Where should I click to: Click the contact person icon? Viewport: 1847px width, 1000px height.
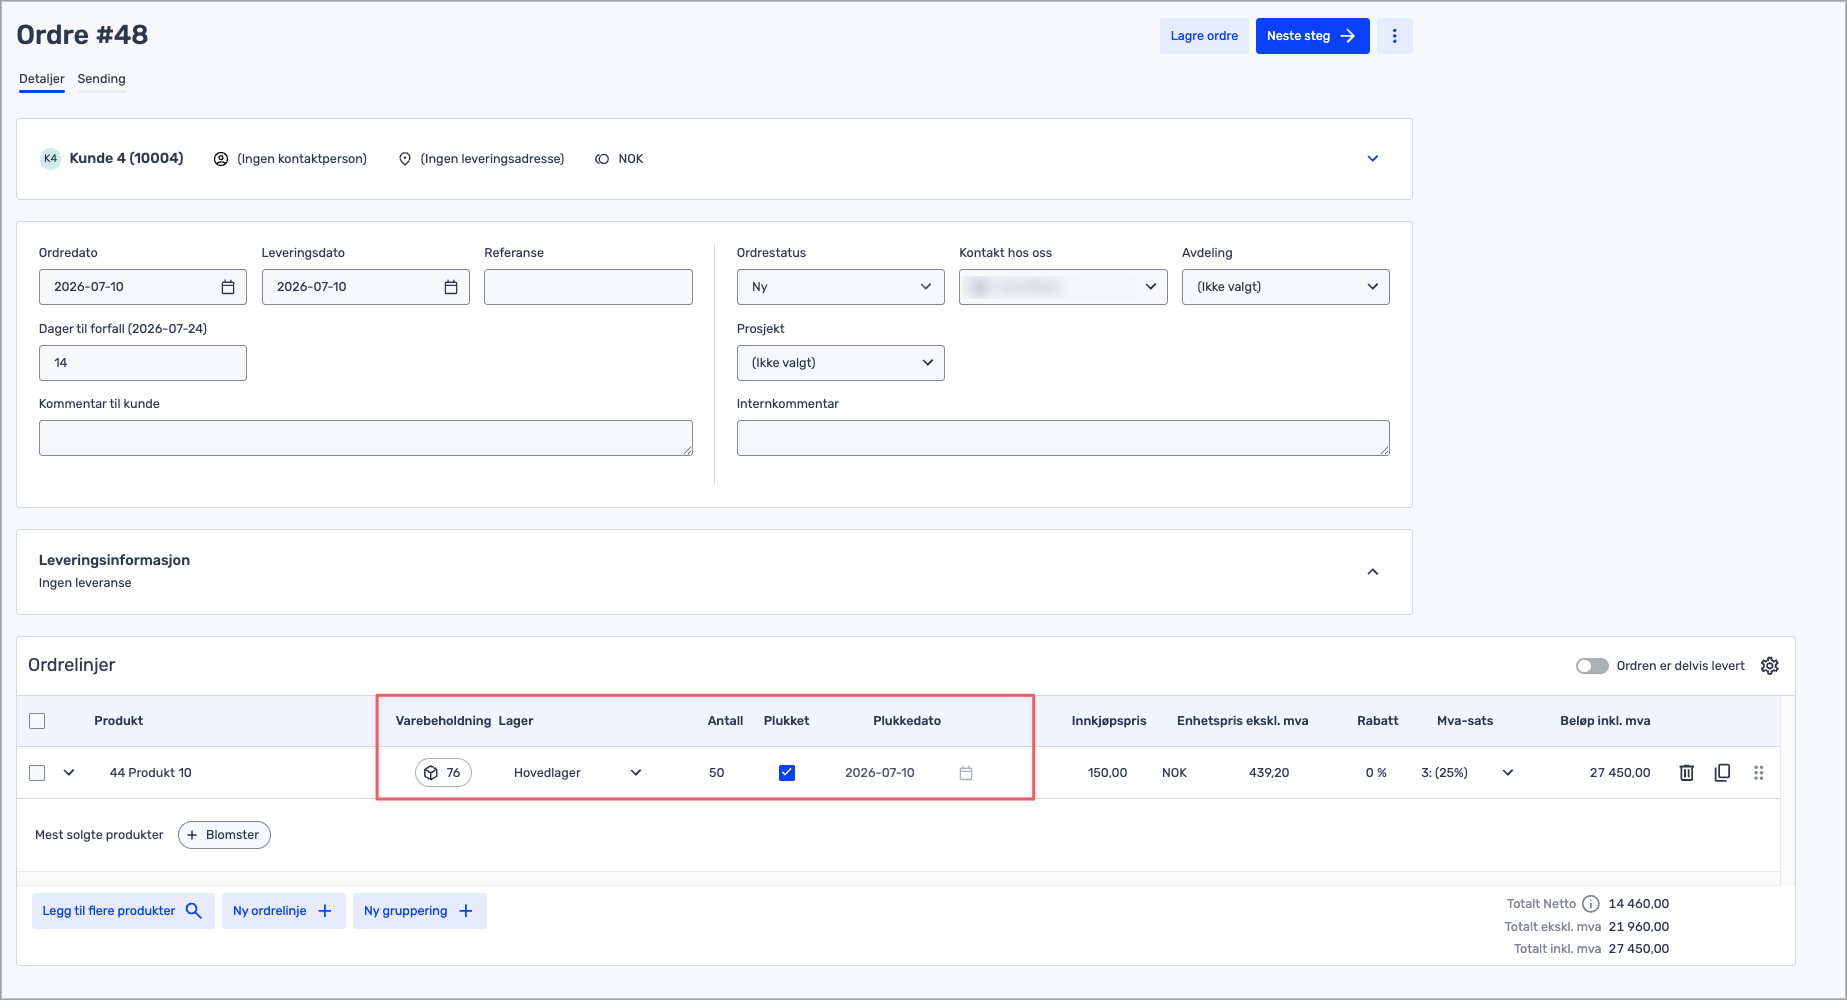click(x=221, y=159)
